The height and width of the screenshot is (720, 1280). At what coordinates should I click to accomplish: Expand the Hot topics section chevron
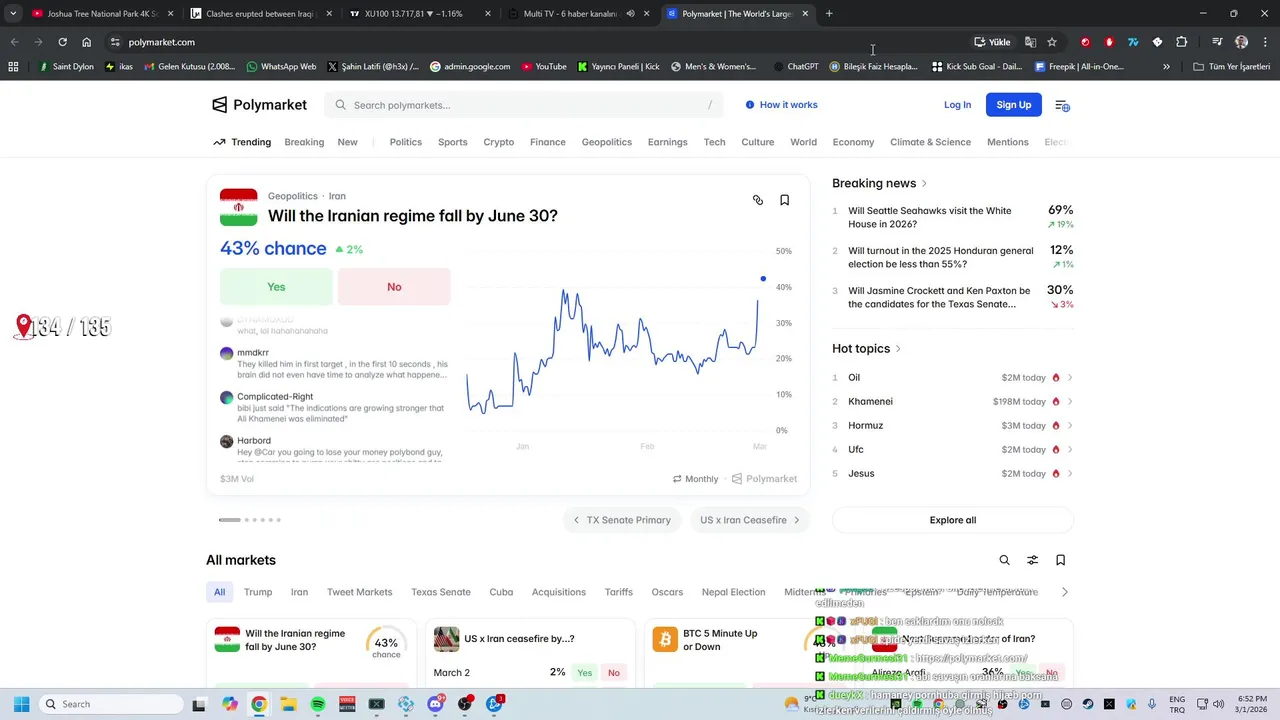(x=898, y=349)
